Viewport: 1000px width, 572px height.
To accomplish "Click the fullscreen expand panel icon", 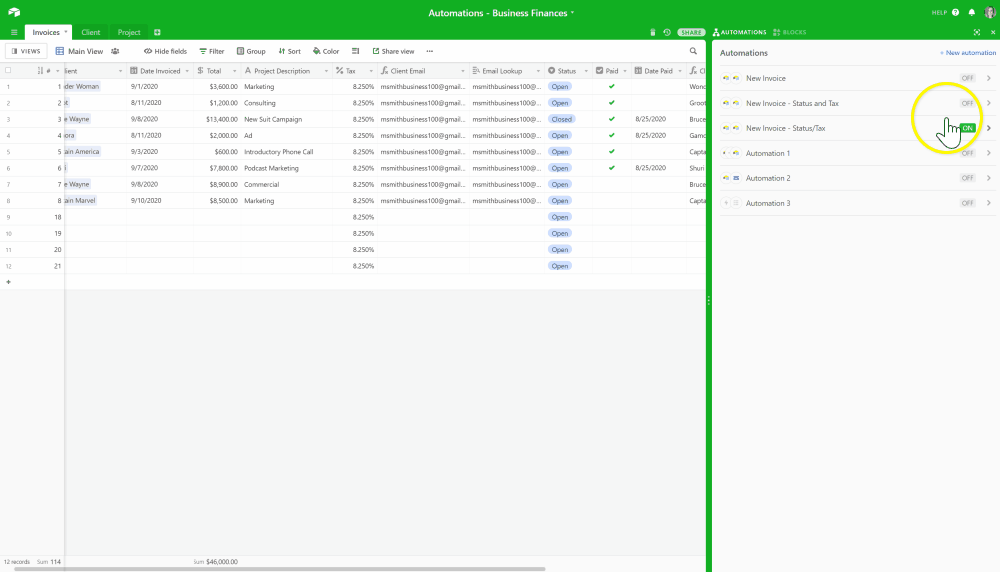I will pyautogui.click(x=976, y=32).
